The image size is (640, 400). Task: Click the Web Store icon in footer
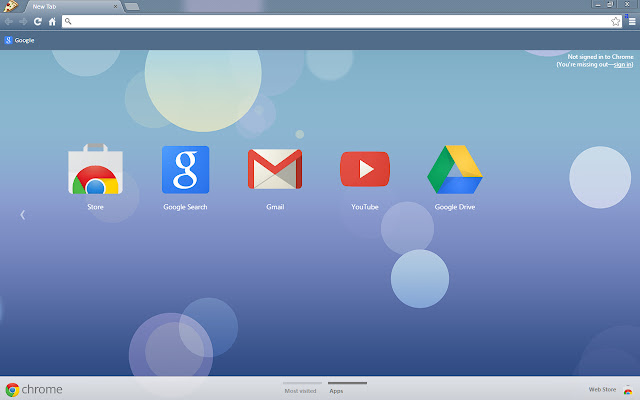point(628,391)
